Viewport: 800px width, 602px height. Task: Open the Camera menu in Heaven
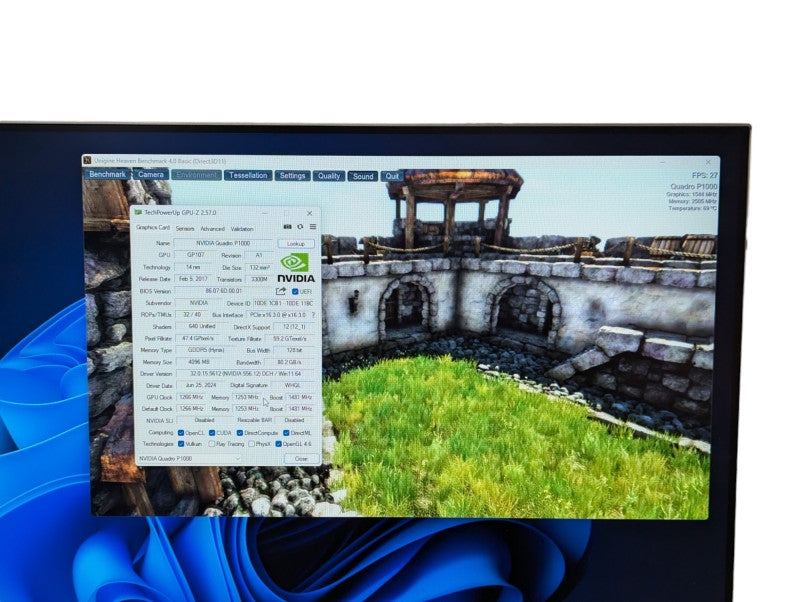click(x=151, y=174)
